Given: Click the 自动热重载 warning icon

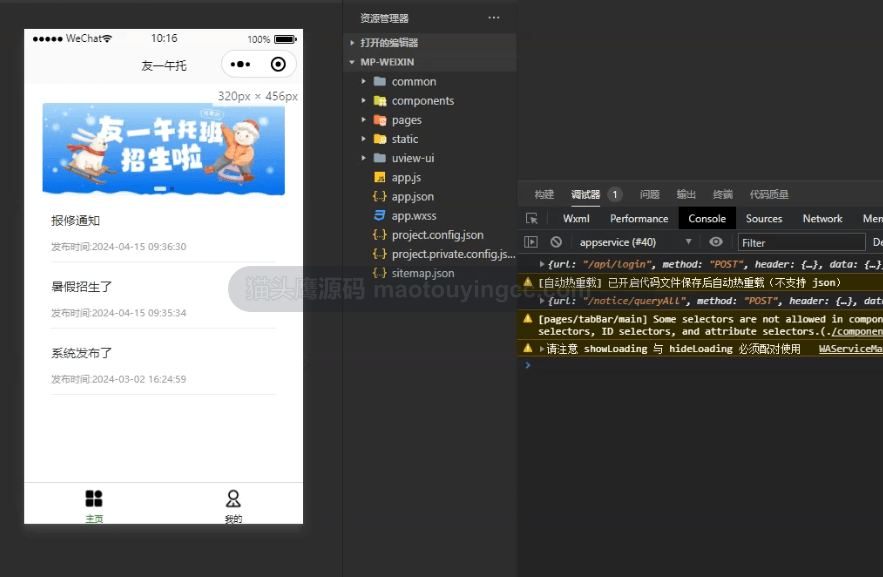Looking at the screenshot, I should point(528,281).
